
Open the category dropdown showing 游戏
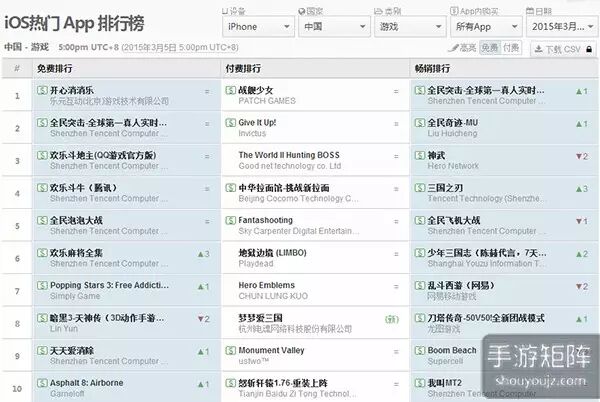coord(410,27)
